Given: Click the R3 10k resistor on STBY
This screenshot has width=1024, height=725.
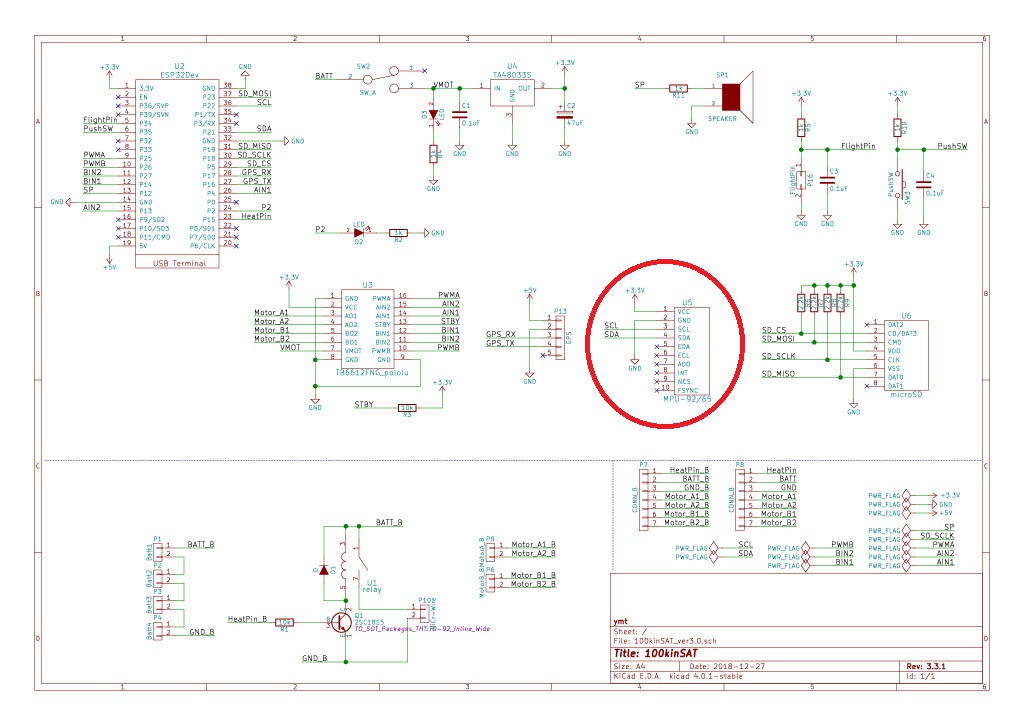Looking at the screenshot, I should click(x=407, y=407).
